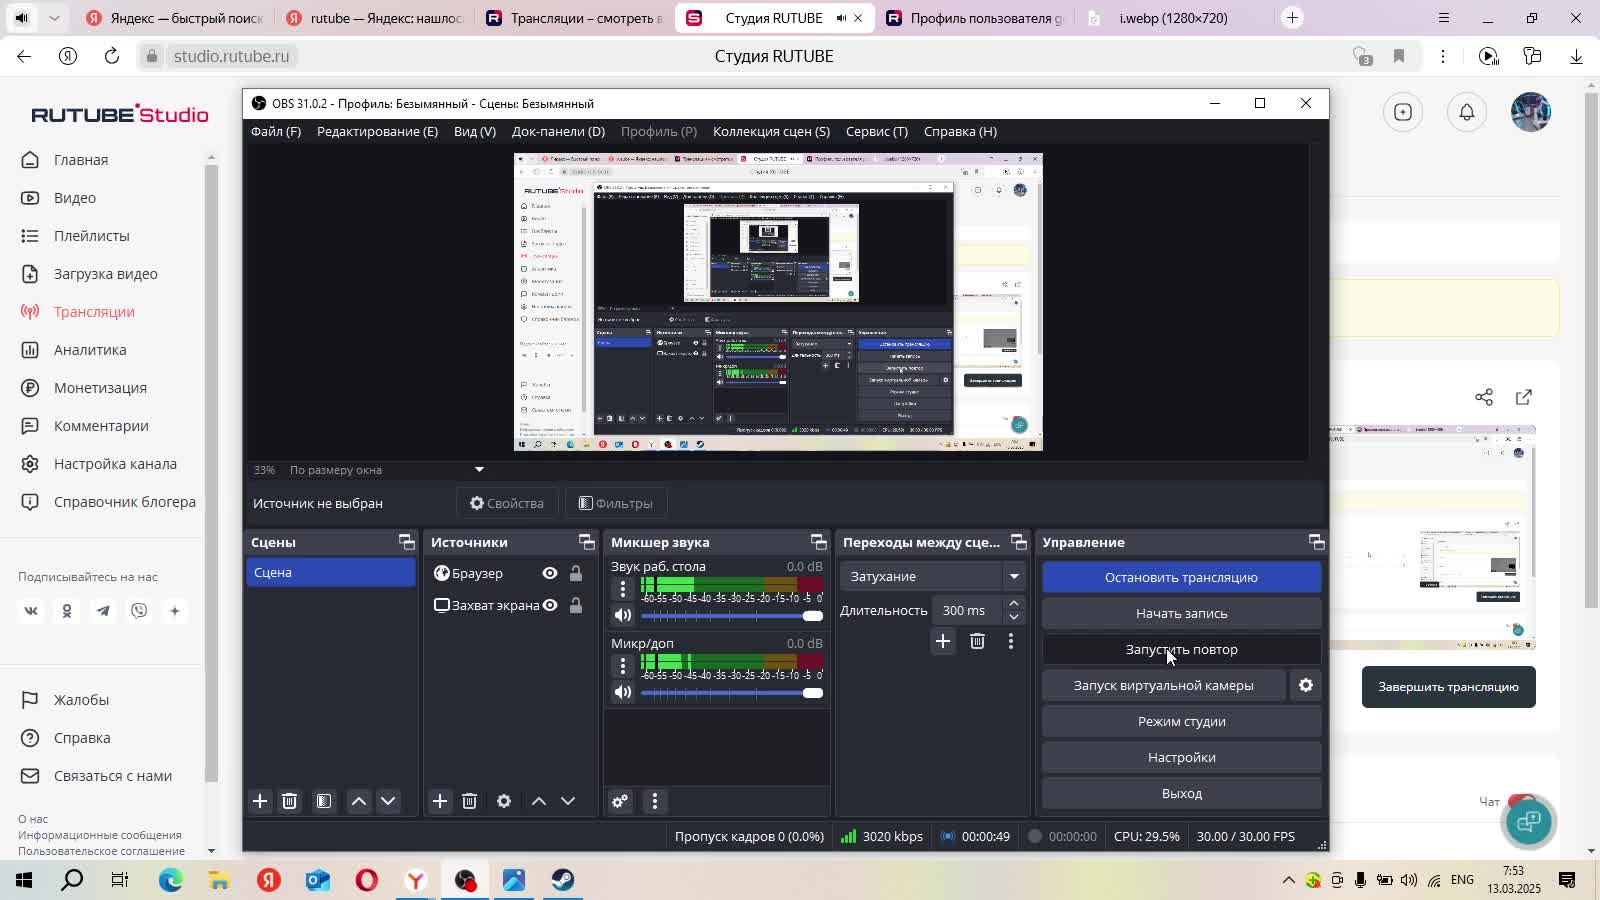Undock the audio mixer panel
Viewport: 1600px width, 900px height.
pyautogui.click(x=819, y=542)
